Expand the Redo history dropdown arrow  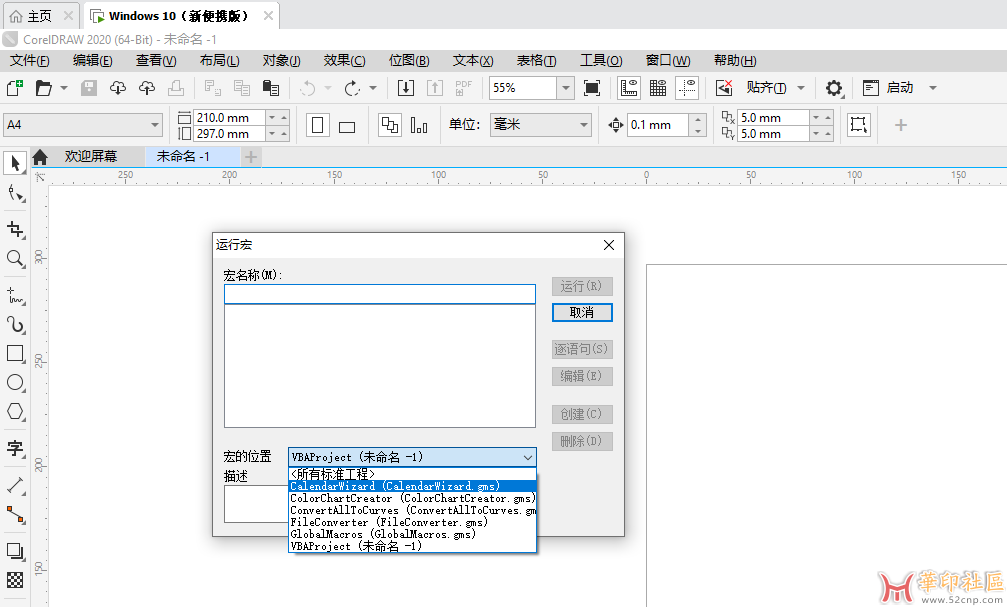coord(373,88)
